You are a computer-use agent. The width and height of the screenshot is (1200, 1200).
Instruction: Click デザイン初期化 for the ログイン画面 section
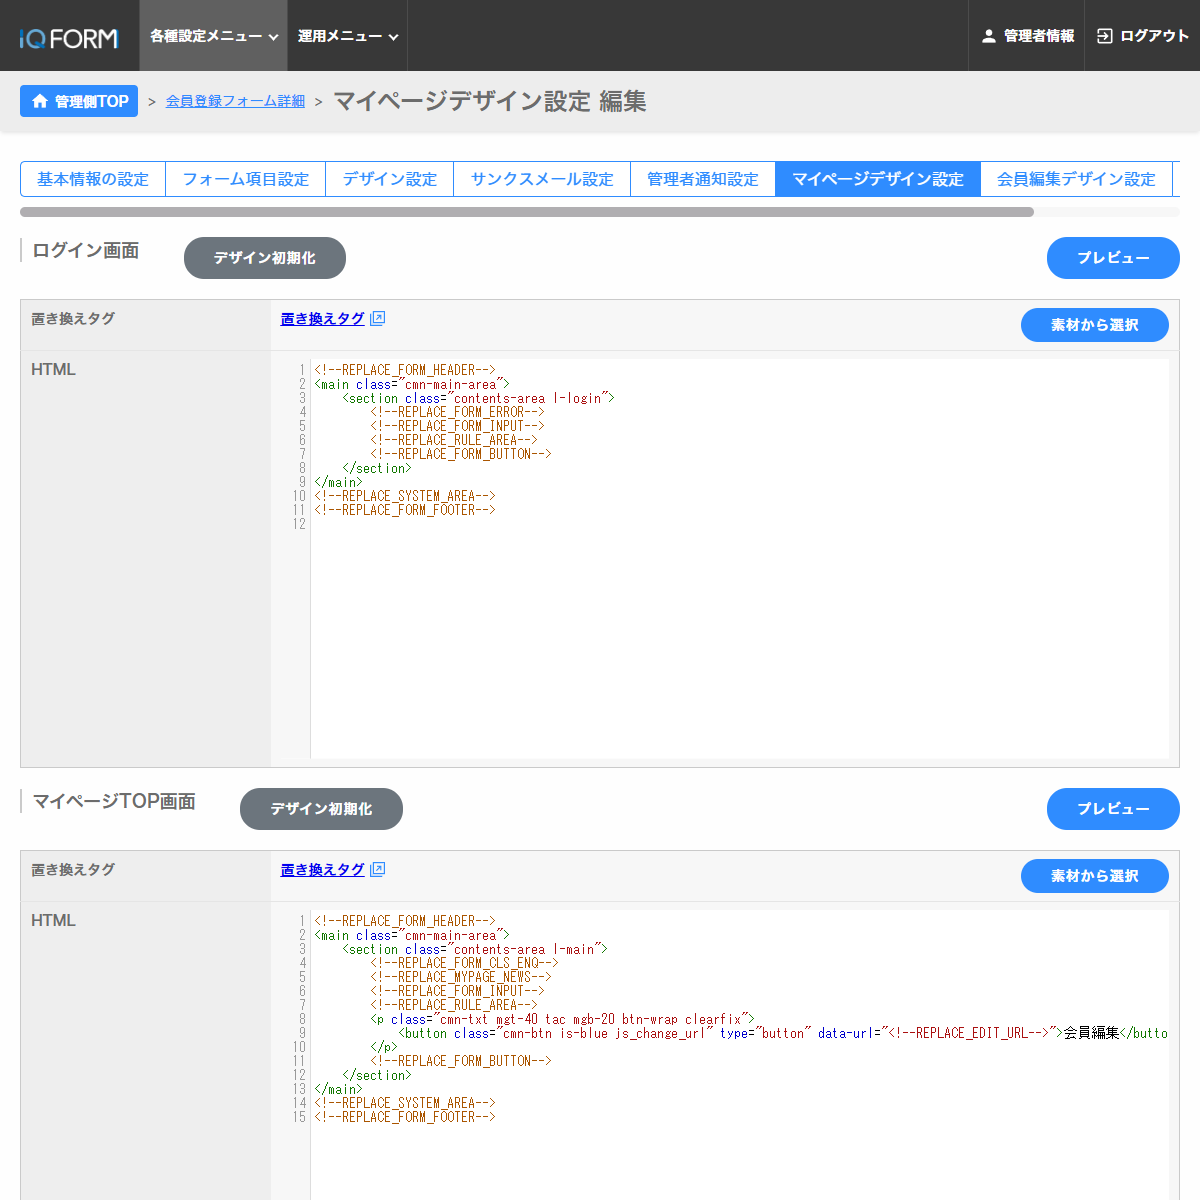tap(264, 257)
